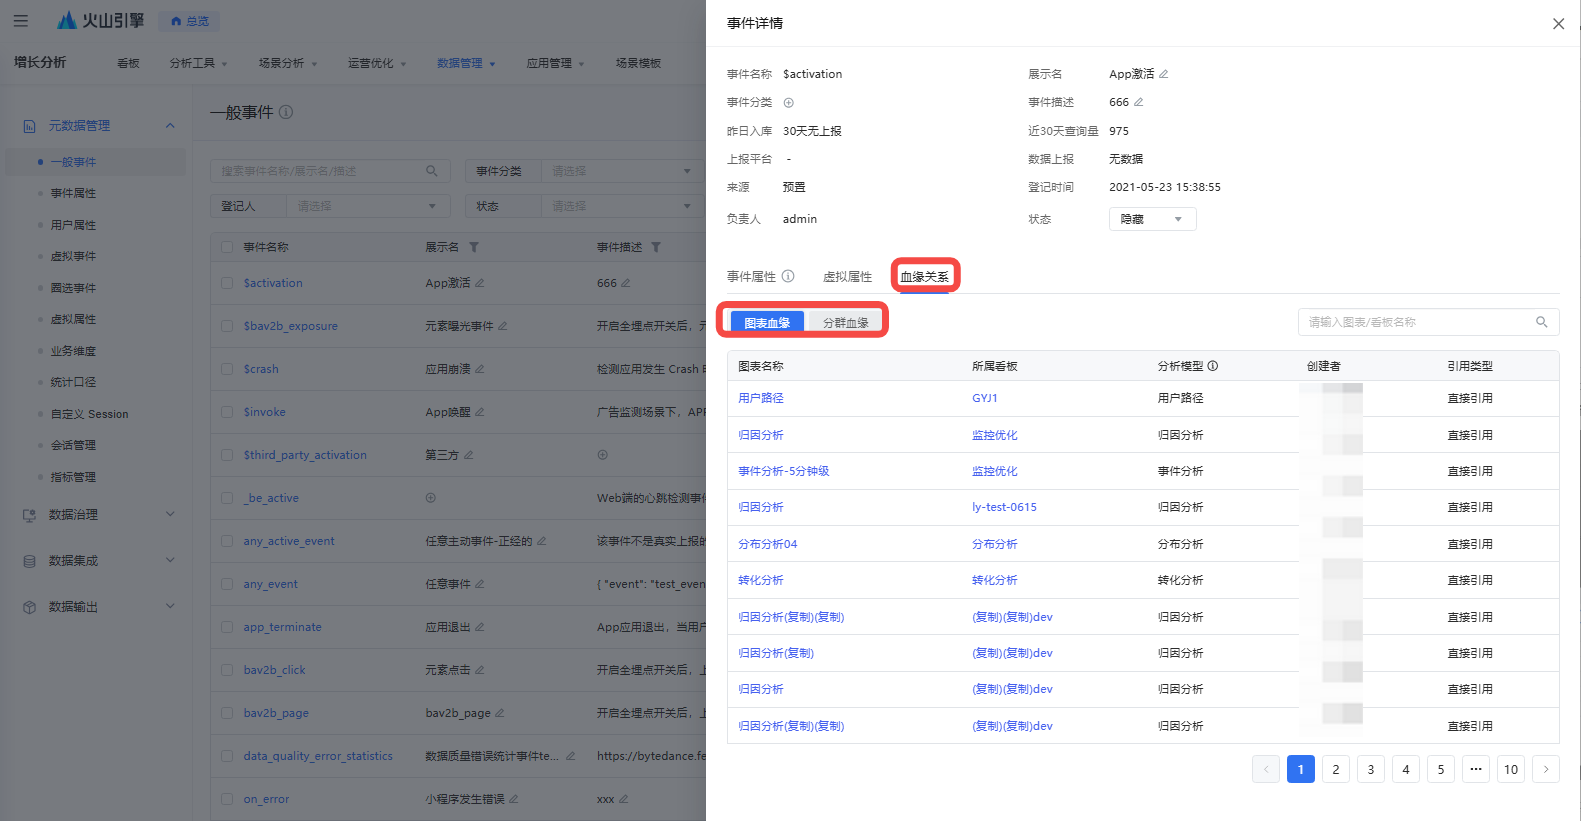Screen dimensions: 1581x821
Task: Select the 血缘关系 tab
Action: pyautogui.click(x=925, y=277)
